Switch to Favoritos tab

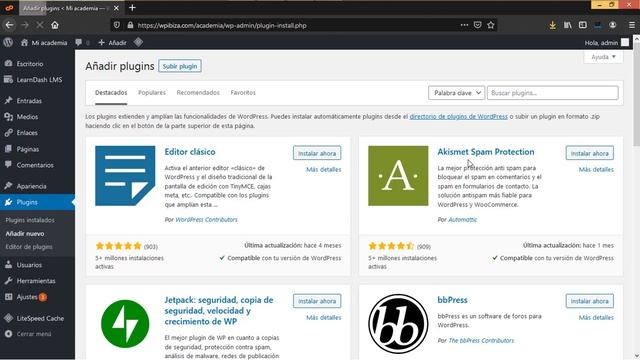(243, 93)
